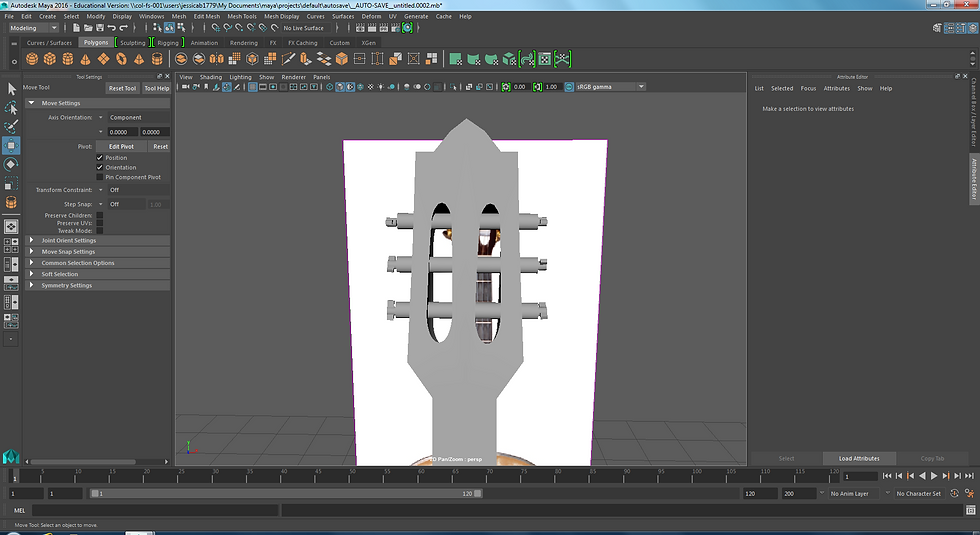Click the New Scene icon
Image resolution: width=980 pixels, height=535 pixels.
(76, 28)
